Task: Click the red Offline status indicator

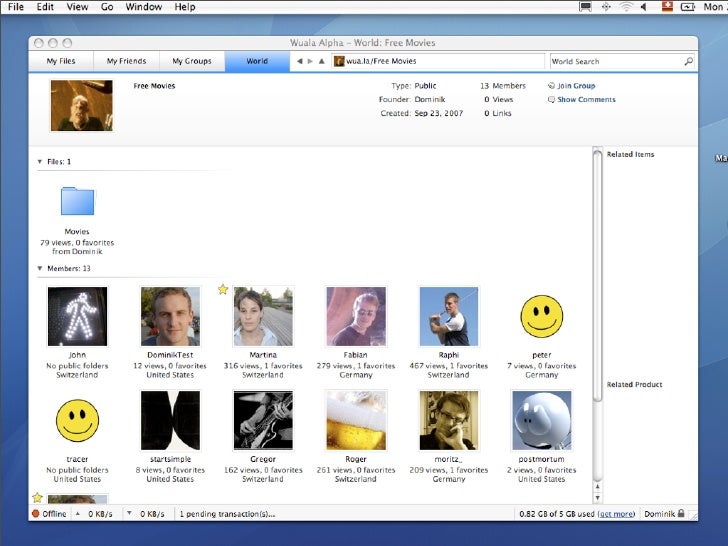Action: click(x=36, y=514)
